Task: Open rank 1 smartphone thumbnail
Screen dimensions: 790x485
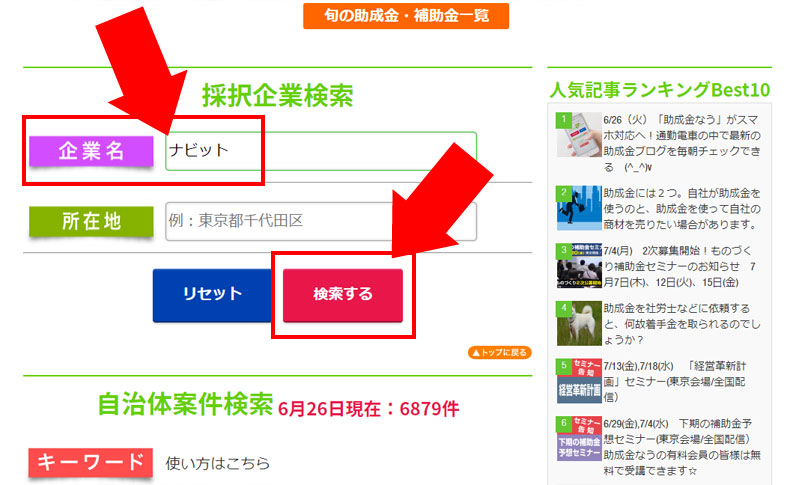Action: click(x=578, y=135)
